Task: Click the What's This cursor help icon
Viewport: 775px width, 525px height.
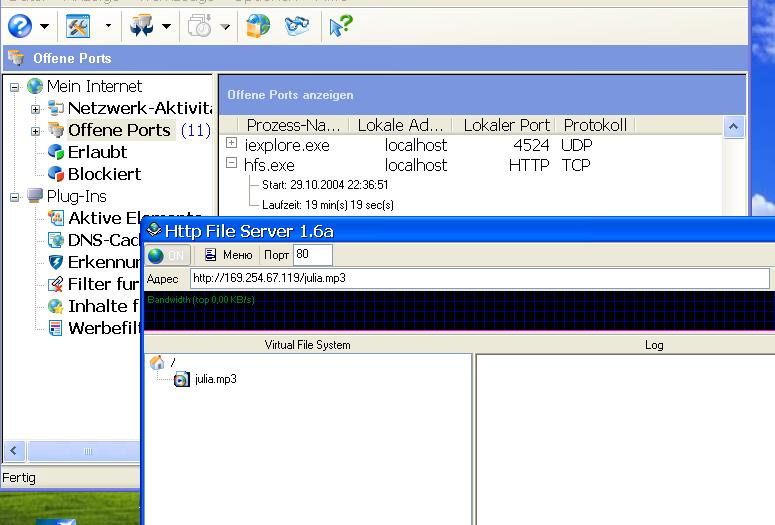Action: click(341, 26)
